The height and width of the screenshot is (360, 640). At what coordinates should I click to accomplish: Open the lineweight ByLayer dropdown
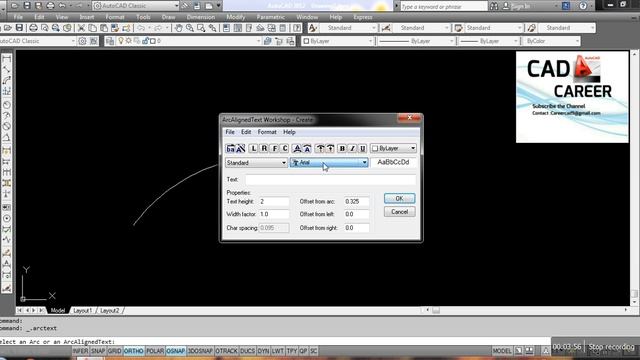point(488,41)
